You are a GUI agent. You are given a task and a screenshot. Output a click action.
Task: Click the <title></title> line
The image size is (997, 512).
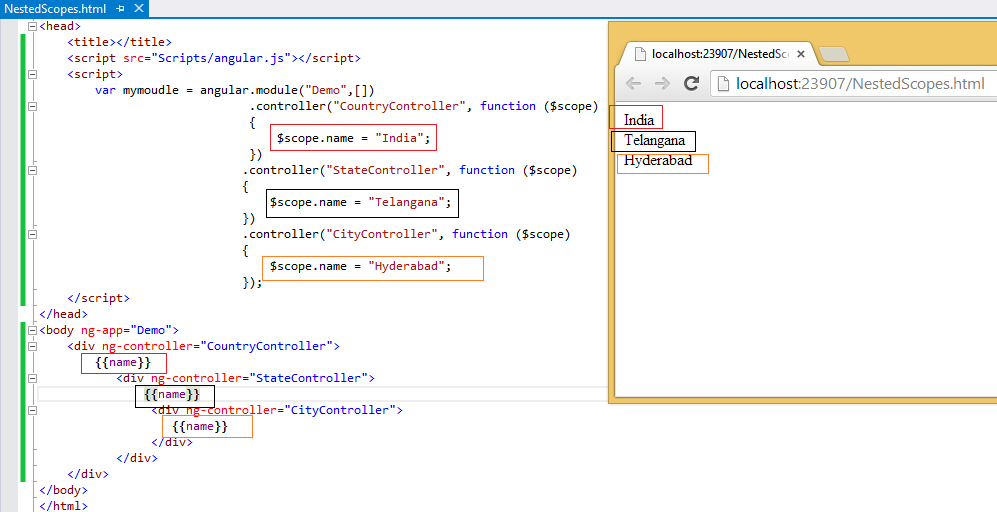coord(120,42)
